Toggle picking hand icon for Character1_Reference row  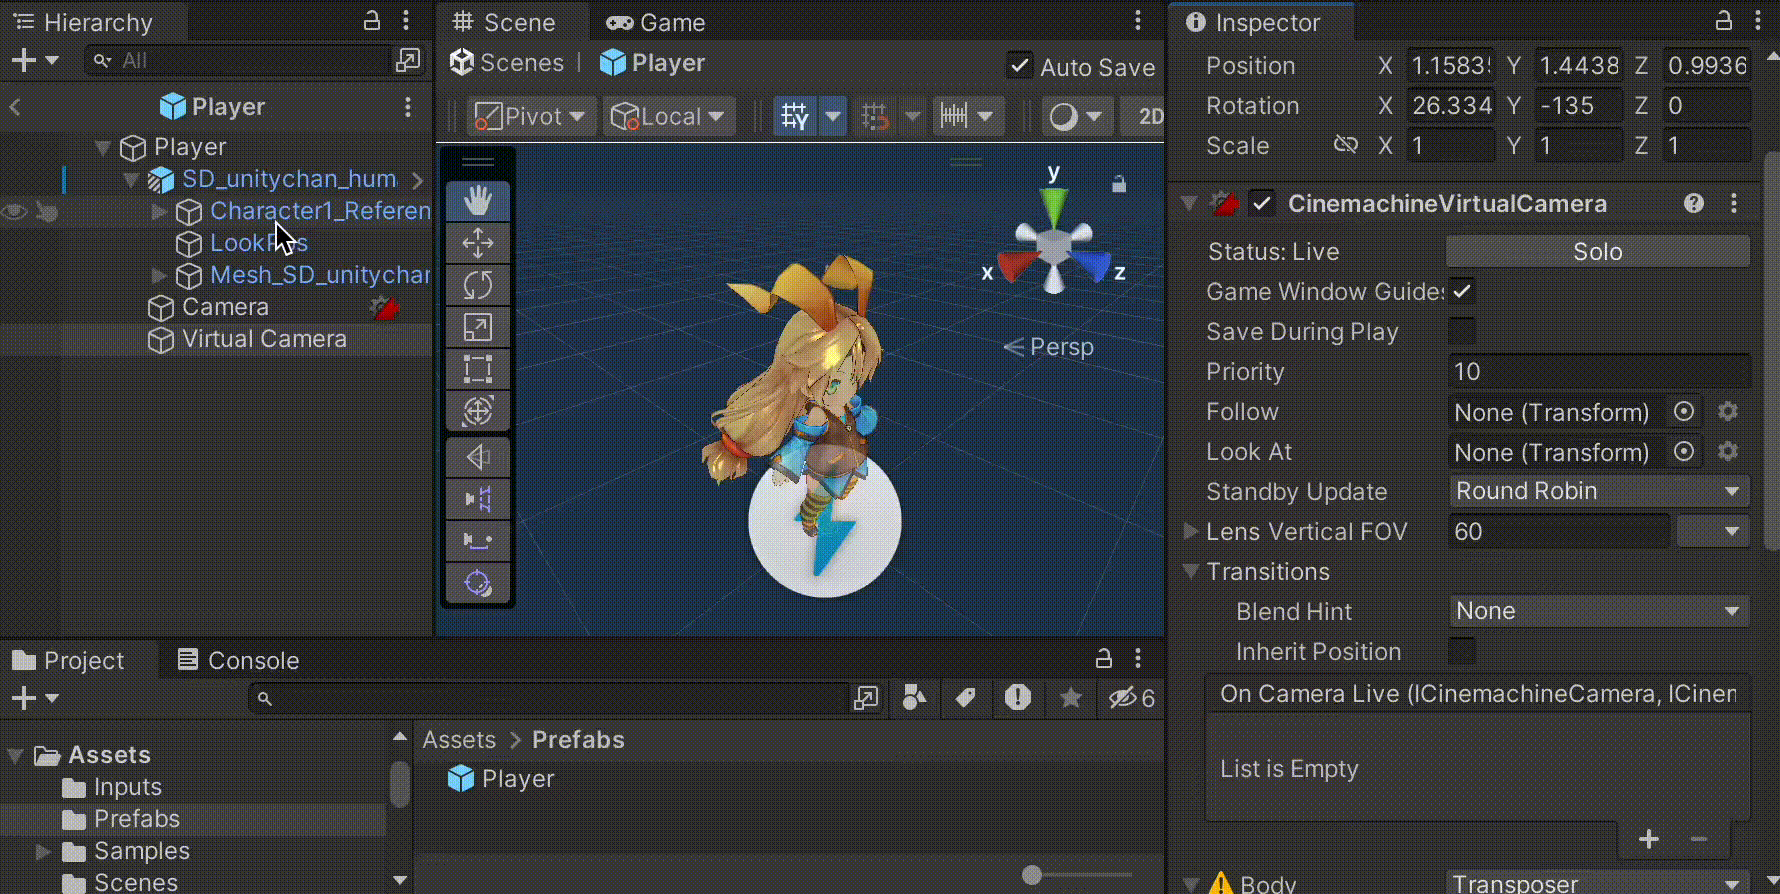pos(46,211)
